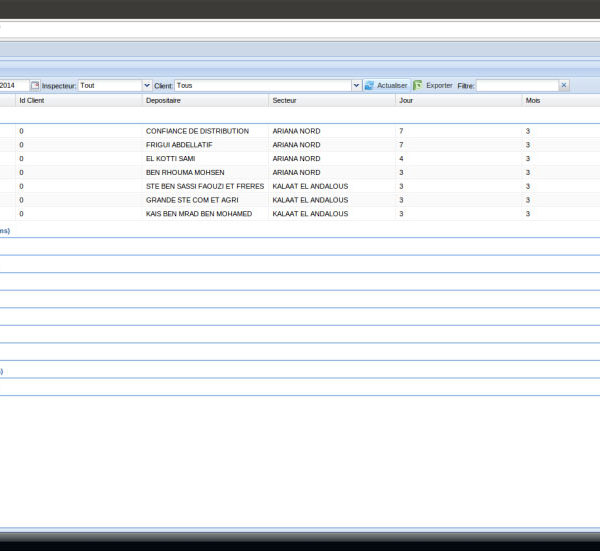The width and height of the screenshot is (600, 551).
Task: Sort by the Jour column header
Action: click(406, 101)
